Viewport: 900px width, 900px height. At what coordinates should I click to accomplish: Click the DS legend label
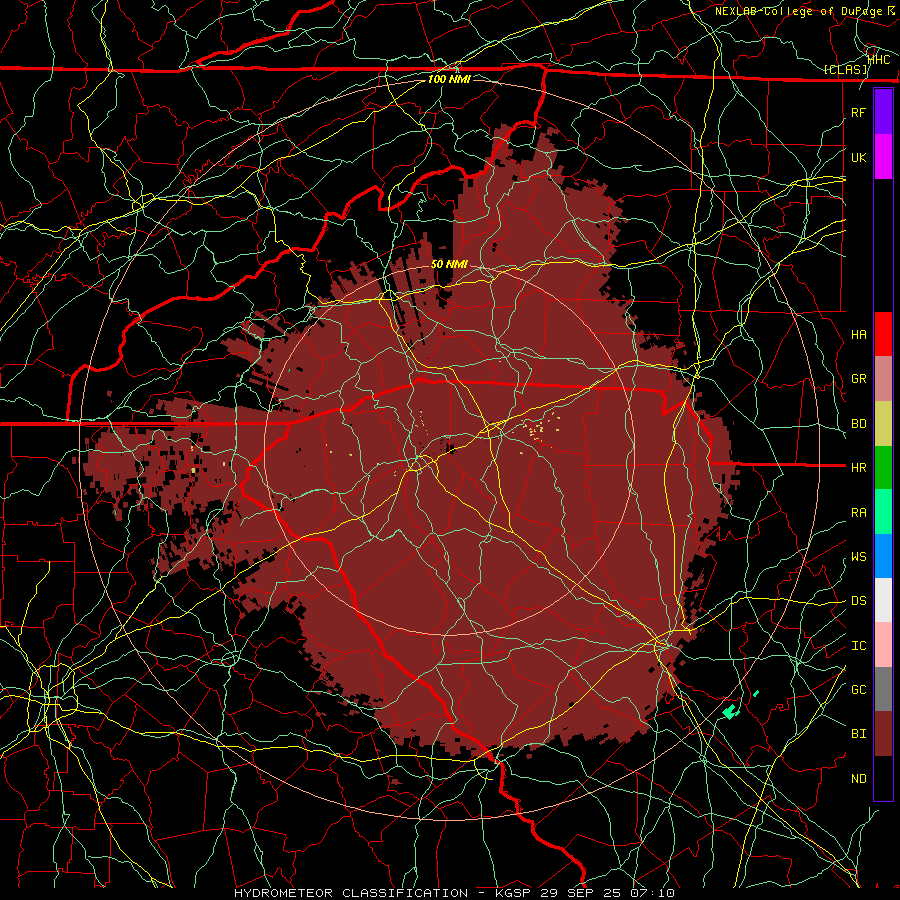click(x=859, y=601)
